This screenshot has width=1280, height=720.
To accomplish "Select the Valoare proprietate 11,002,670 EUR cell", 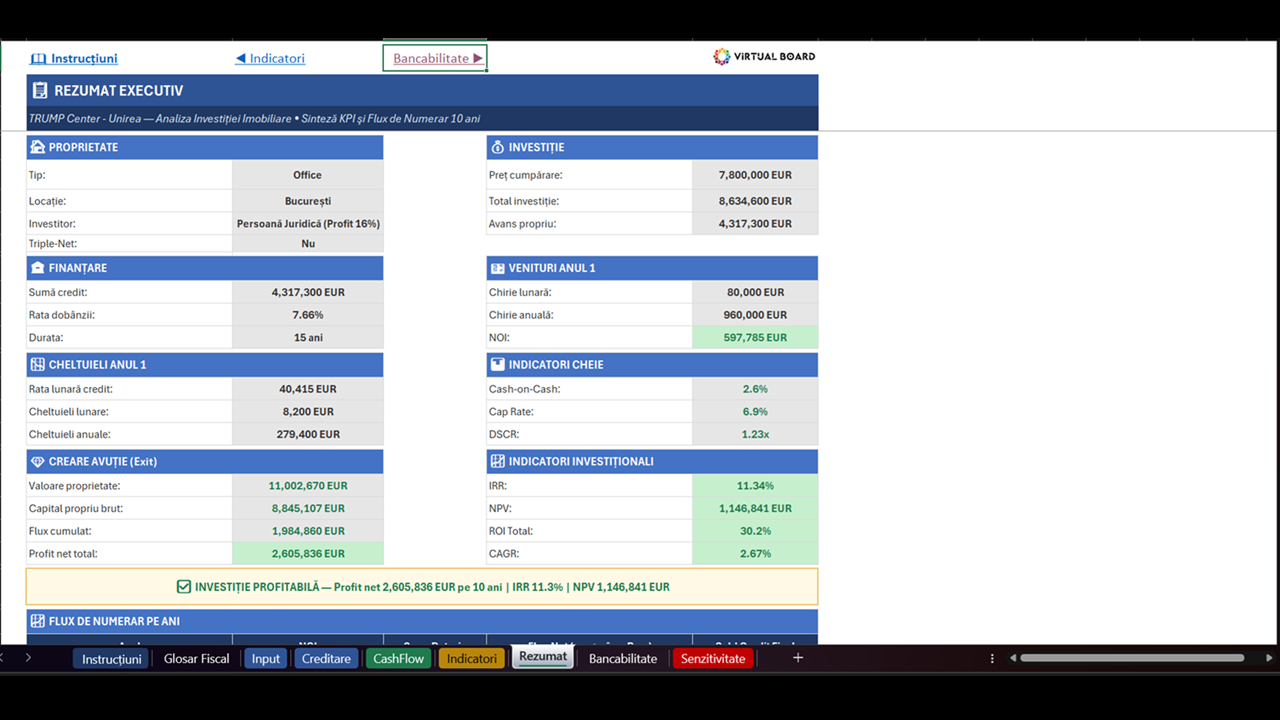I will pyautogui.click(x=308, y=486).
